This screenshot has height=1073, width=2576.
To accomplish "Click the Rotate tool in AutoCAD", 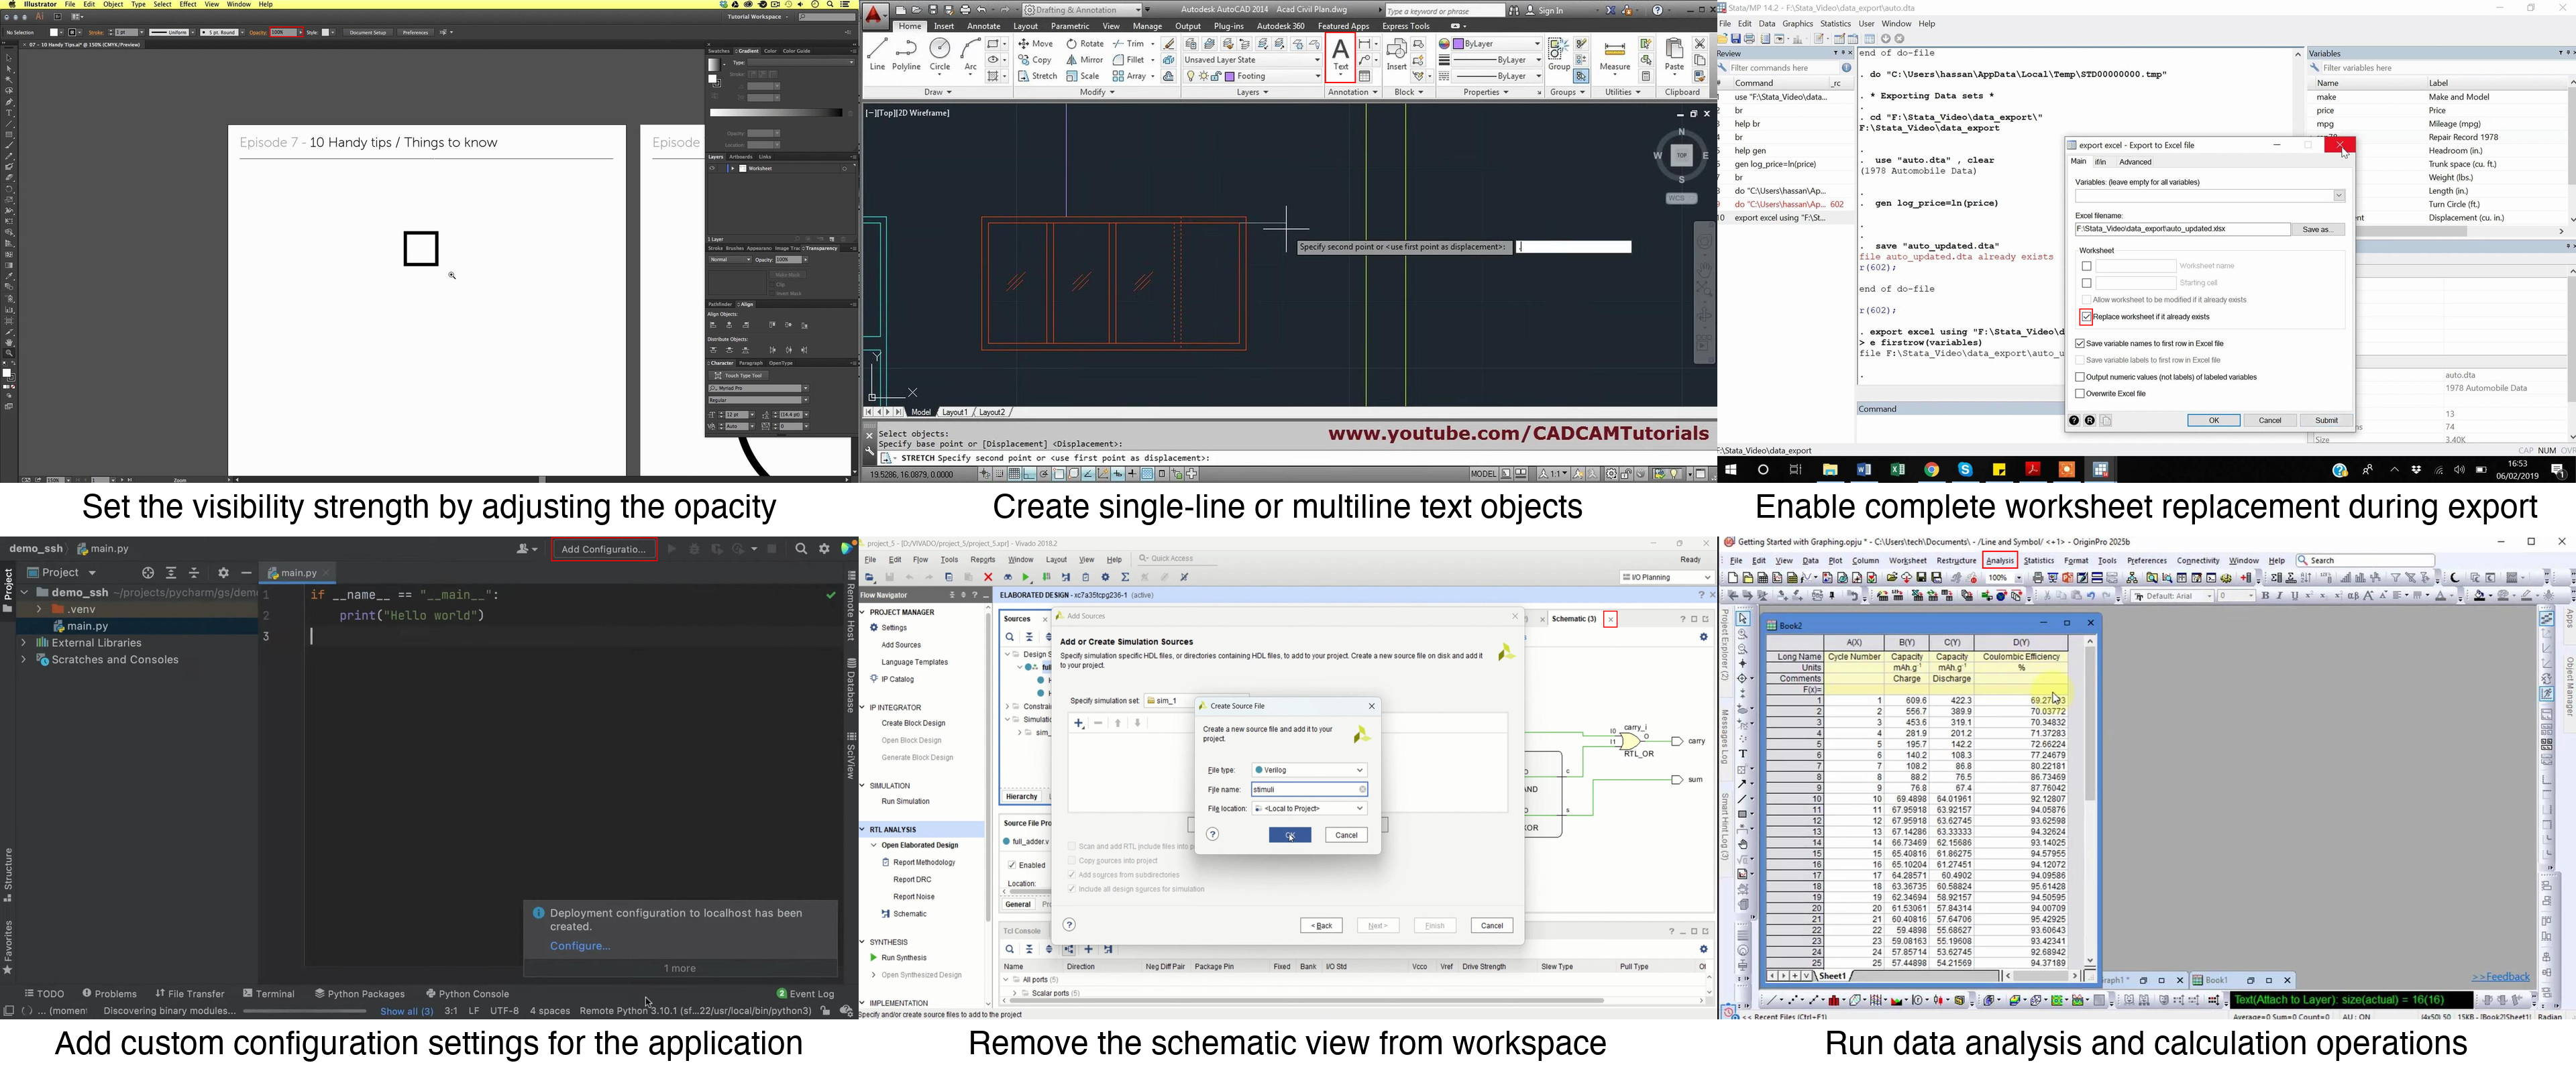I will coord(1085,44).
